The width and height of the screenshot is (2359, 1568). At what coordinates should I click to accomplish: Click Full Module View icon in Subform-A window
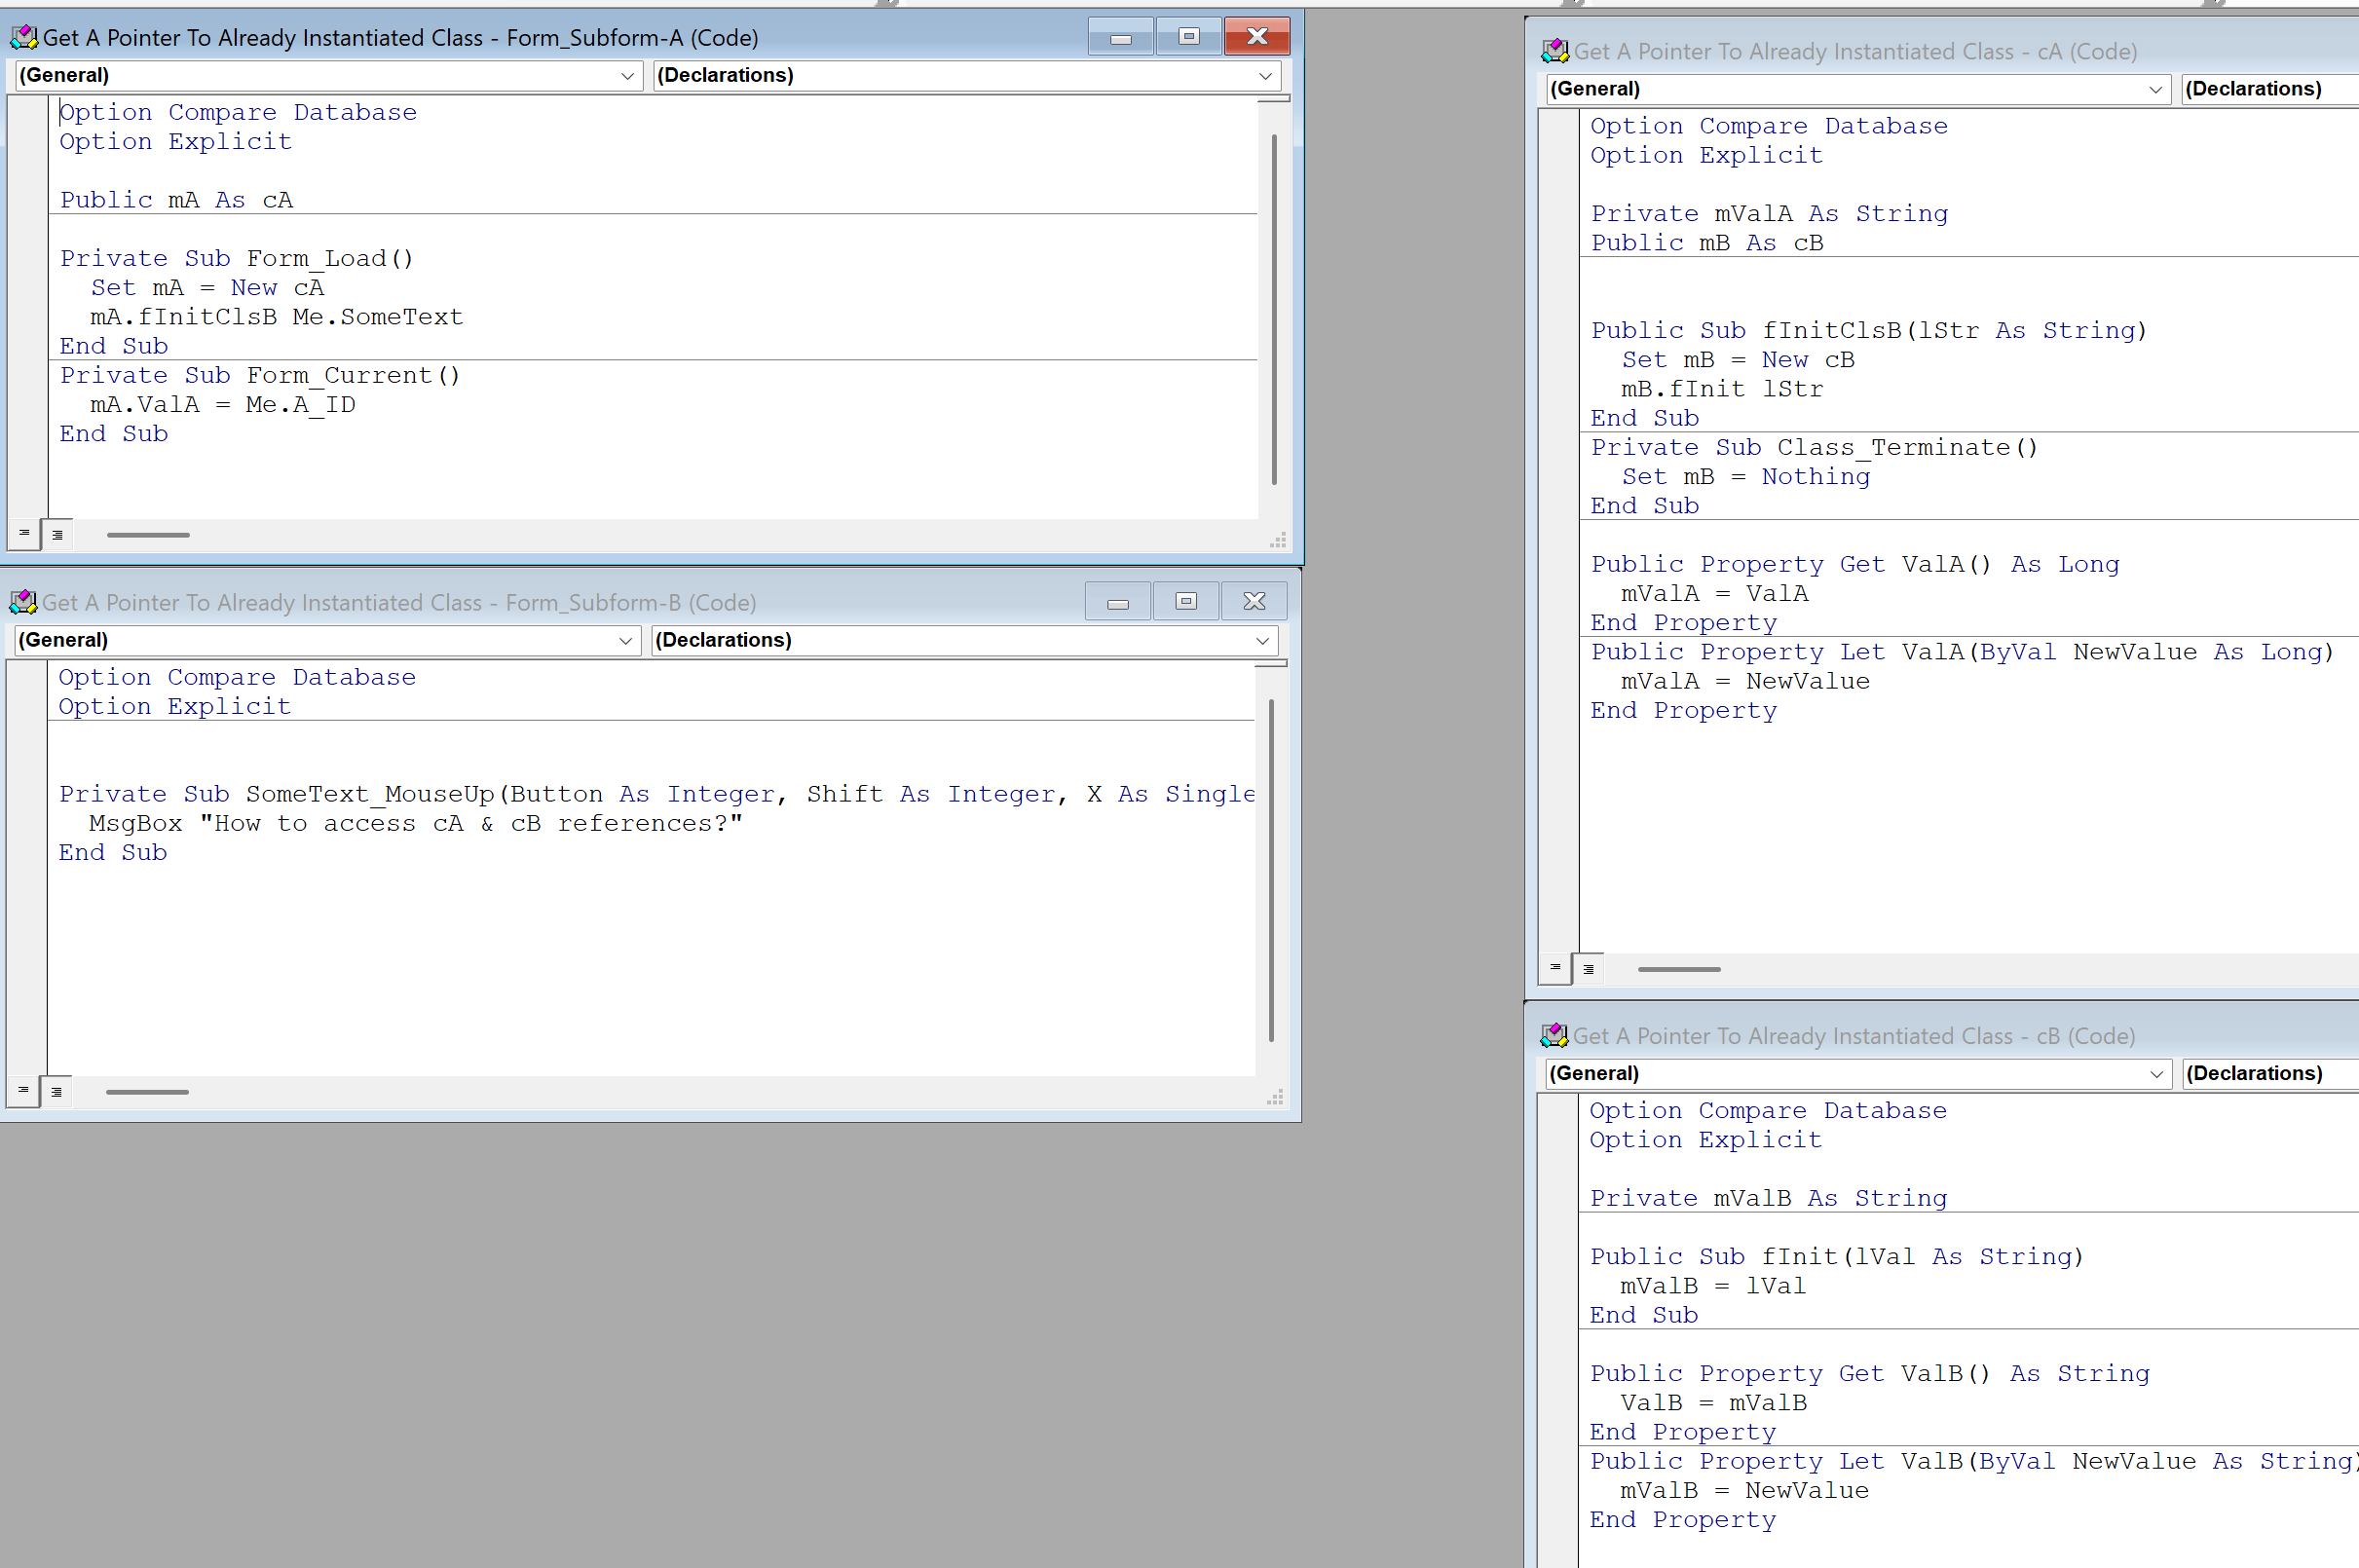(x=57, y=535)
